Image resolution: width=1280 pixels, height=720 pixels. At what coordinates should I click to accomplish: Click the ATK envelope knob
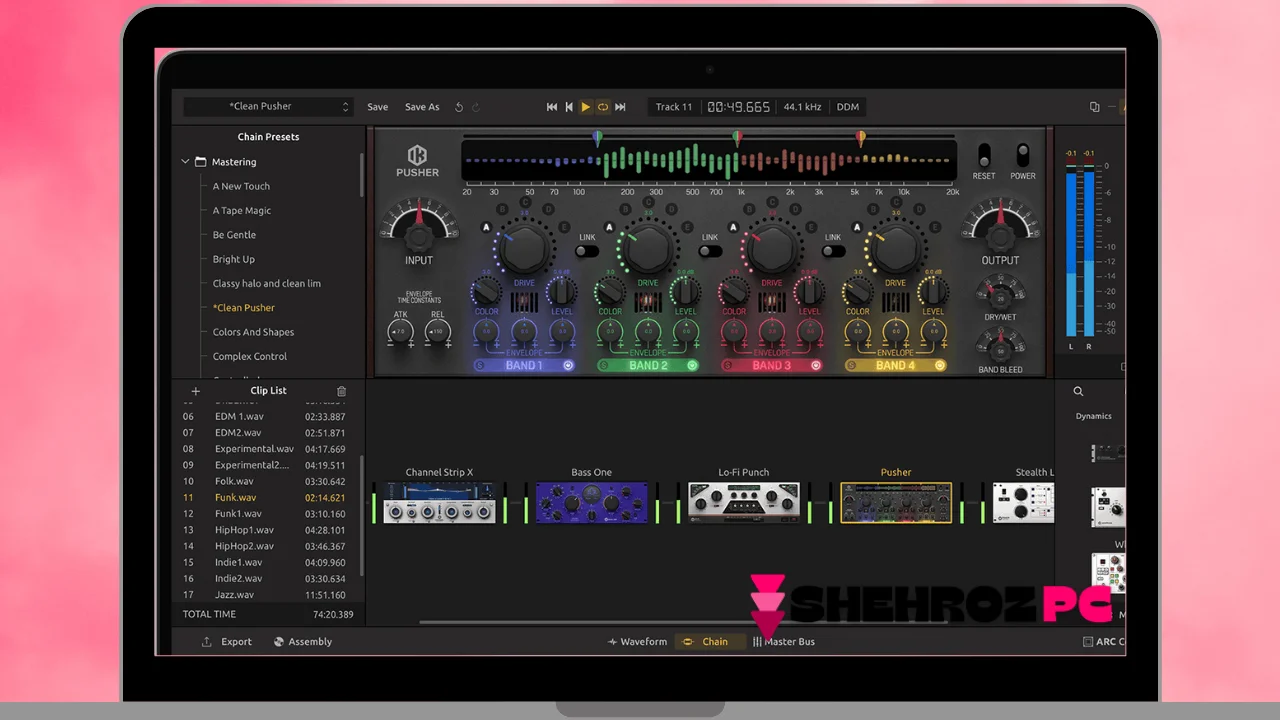[400, 332]
